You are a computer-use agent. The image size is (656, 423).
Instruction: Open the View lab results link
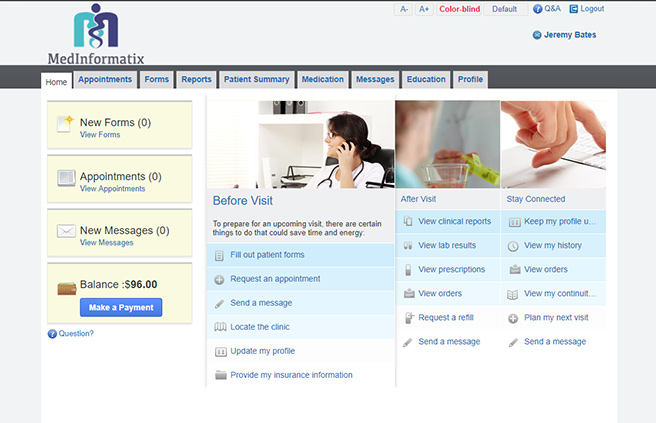click(x=447, y=246)
